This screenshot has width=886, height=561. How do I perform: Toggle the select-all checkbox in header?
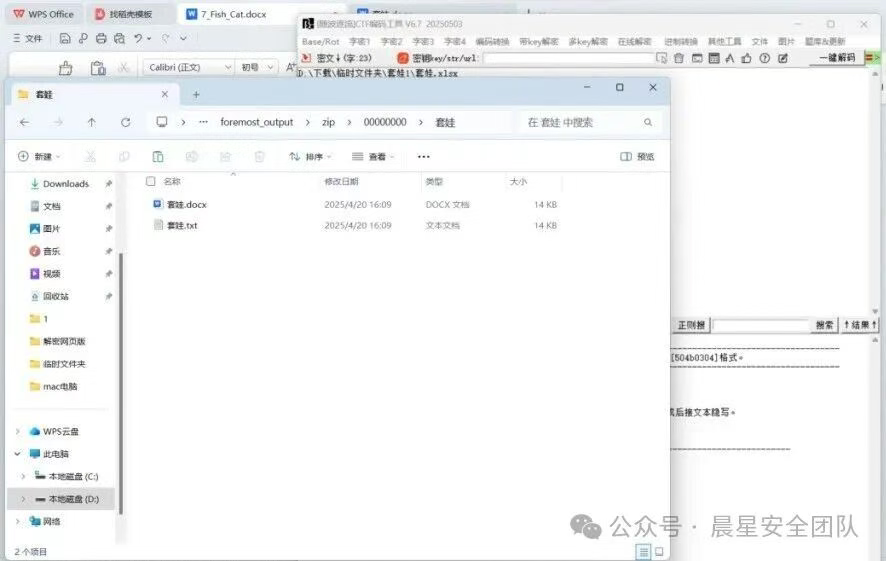click(151, 181)
